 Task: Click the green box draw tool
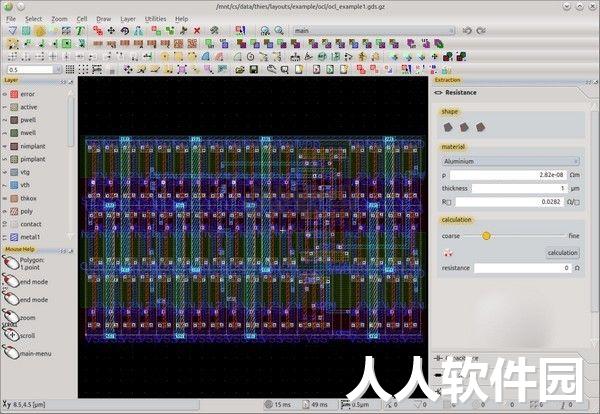point(26,31)
